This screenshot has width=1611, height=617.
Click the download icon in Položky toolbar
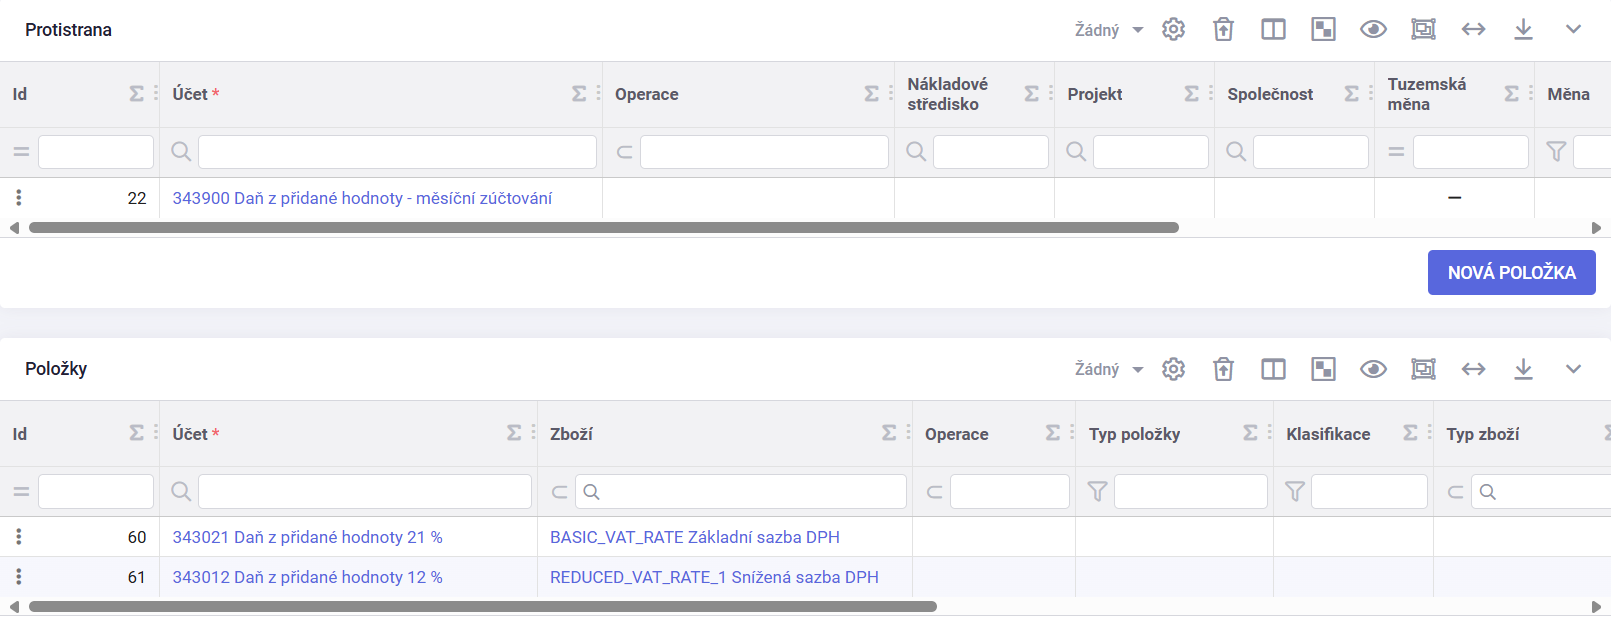(1523, 369)
